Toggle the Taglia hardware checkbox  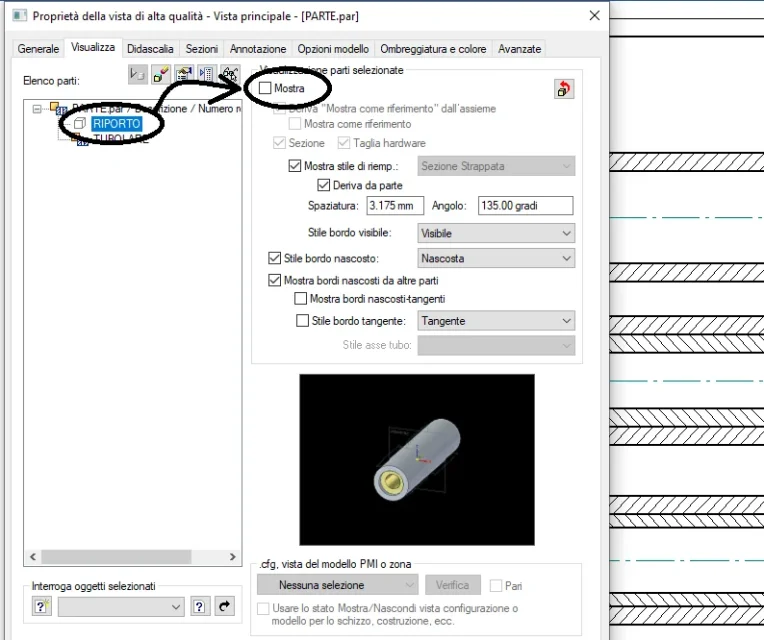[344, 143]
